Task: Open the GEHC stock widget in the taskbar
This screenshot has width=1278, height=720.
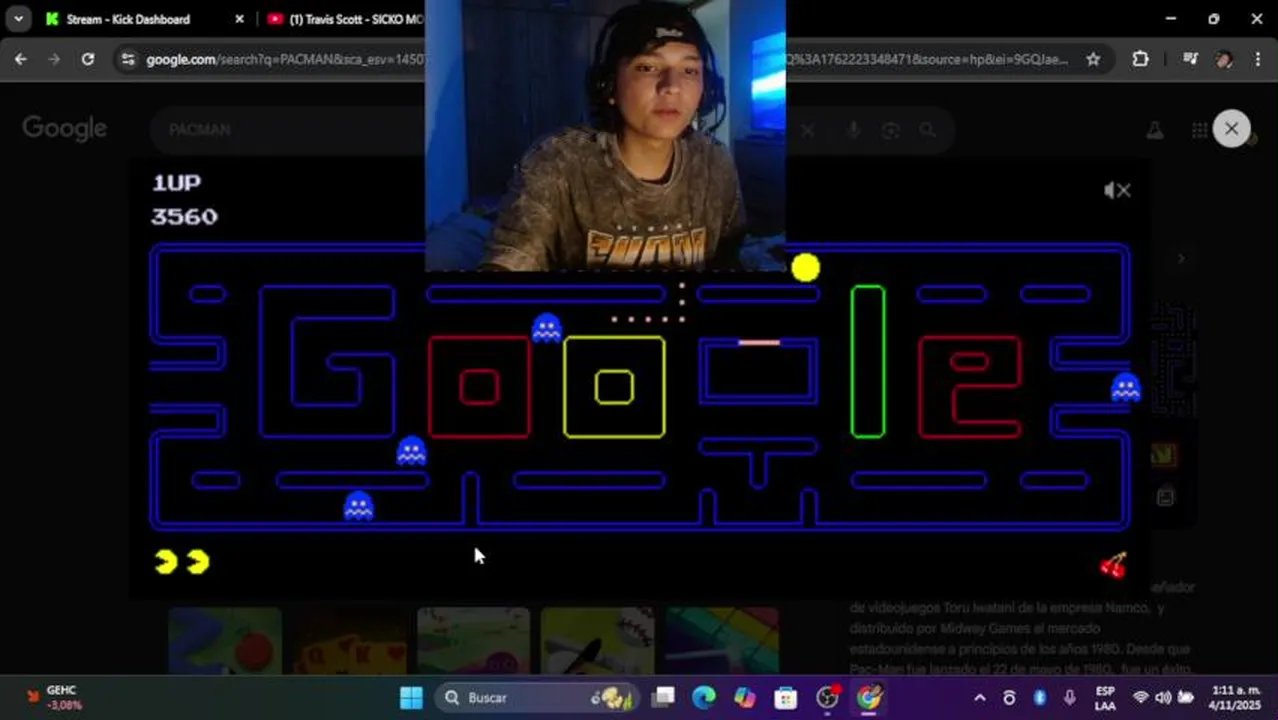Action: click(55, 697)
